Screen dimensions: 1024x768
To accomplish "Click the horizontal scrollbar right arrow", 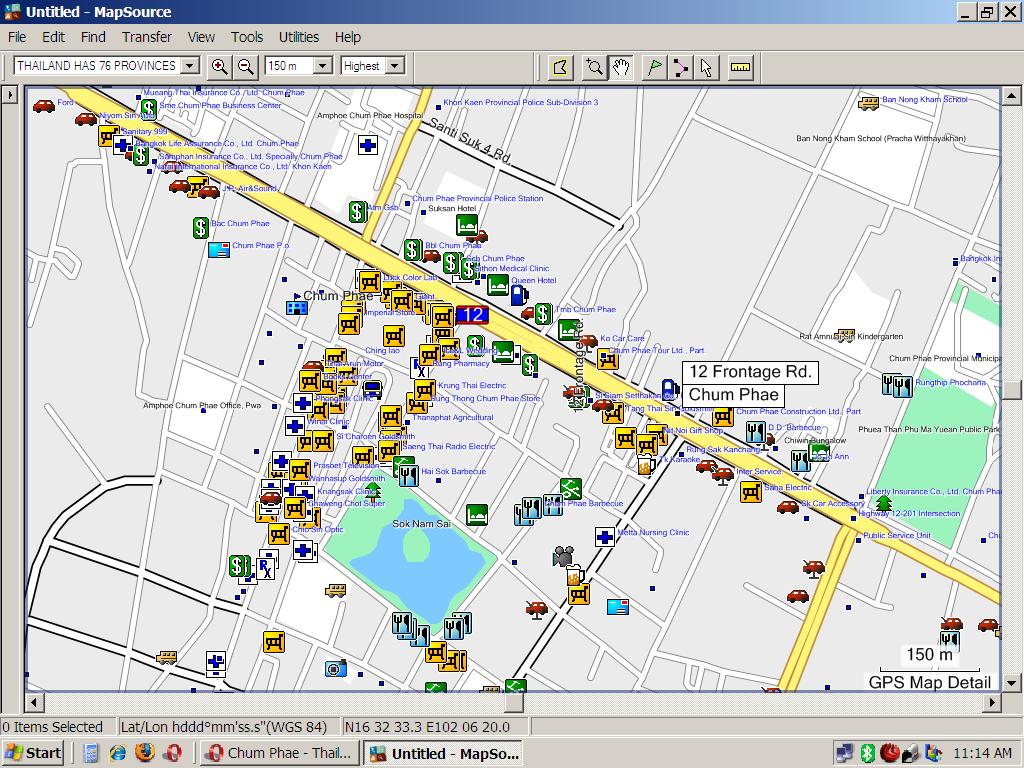I will pyautogui.click(x=992, y=703).
